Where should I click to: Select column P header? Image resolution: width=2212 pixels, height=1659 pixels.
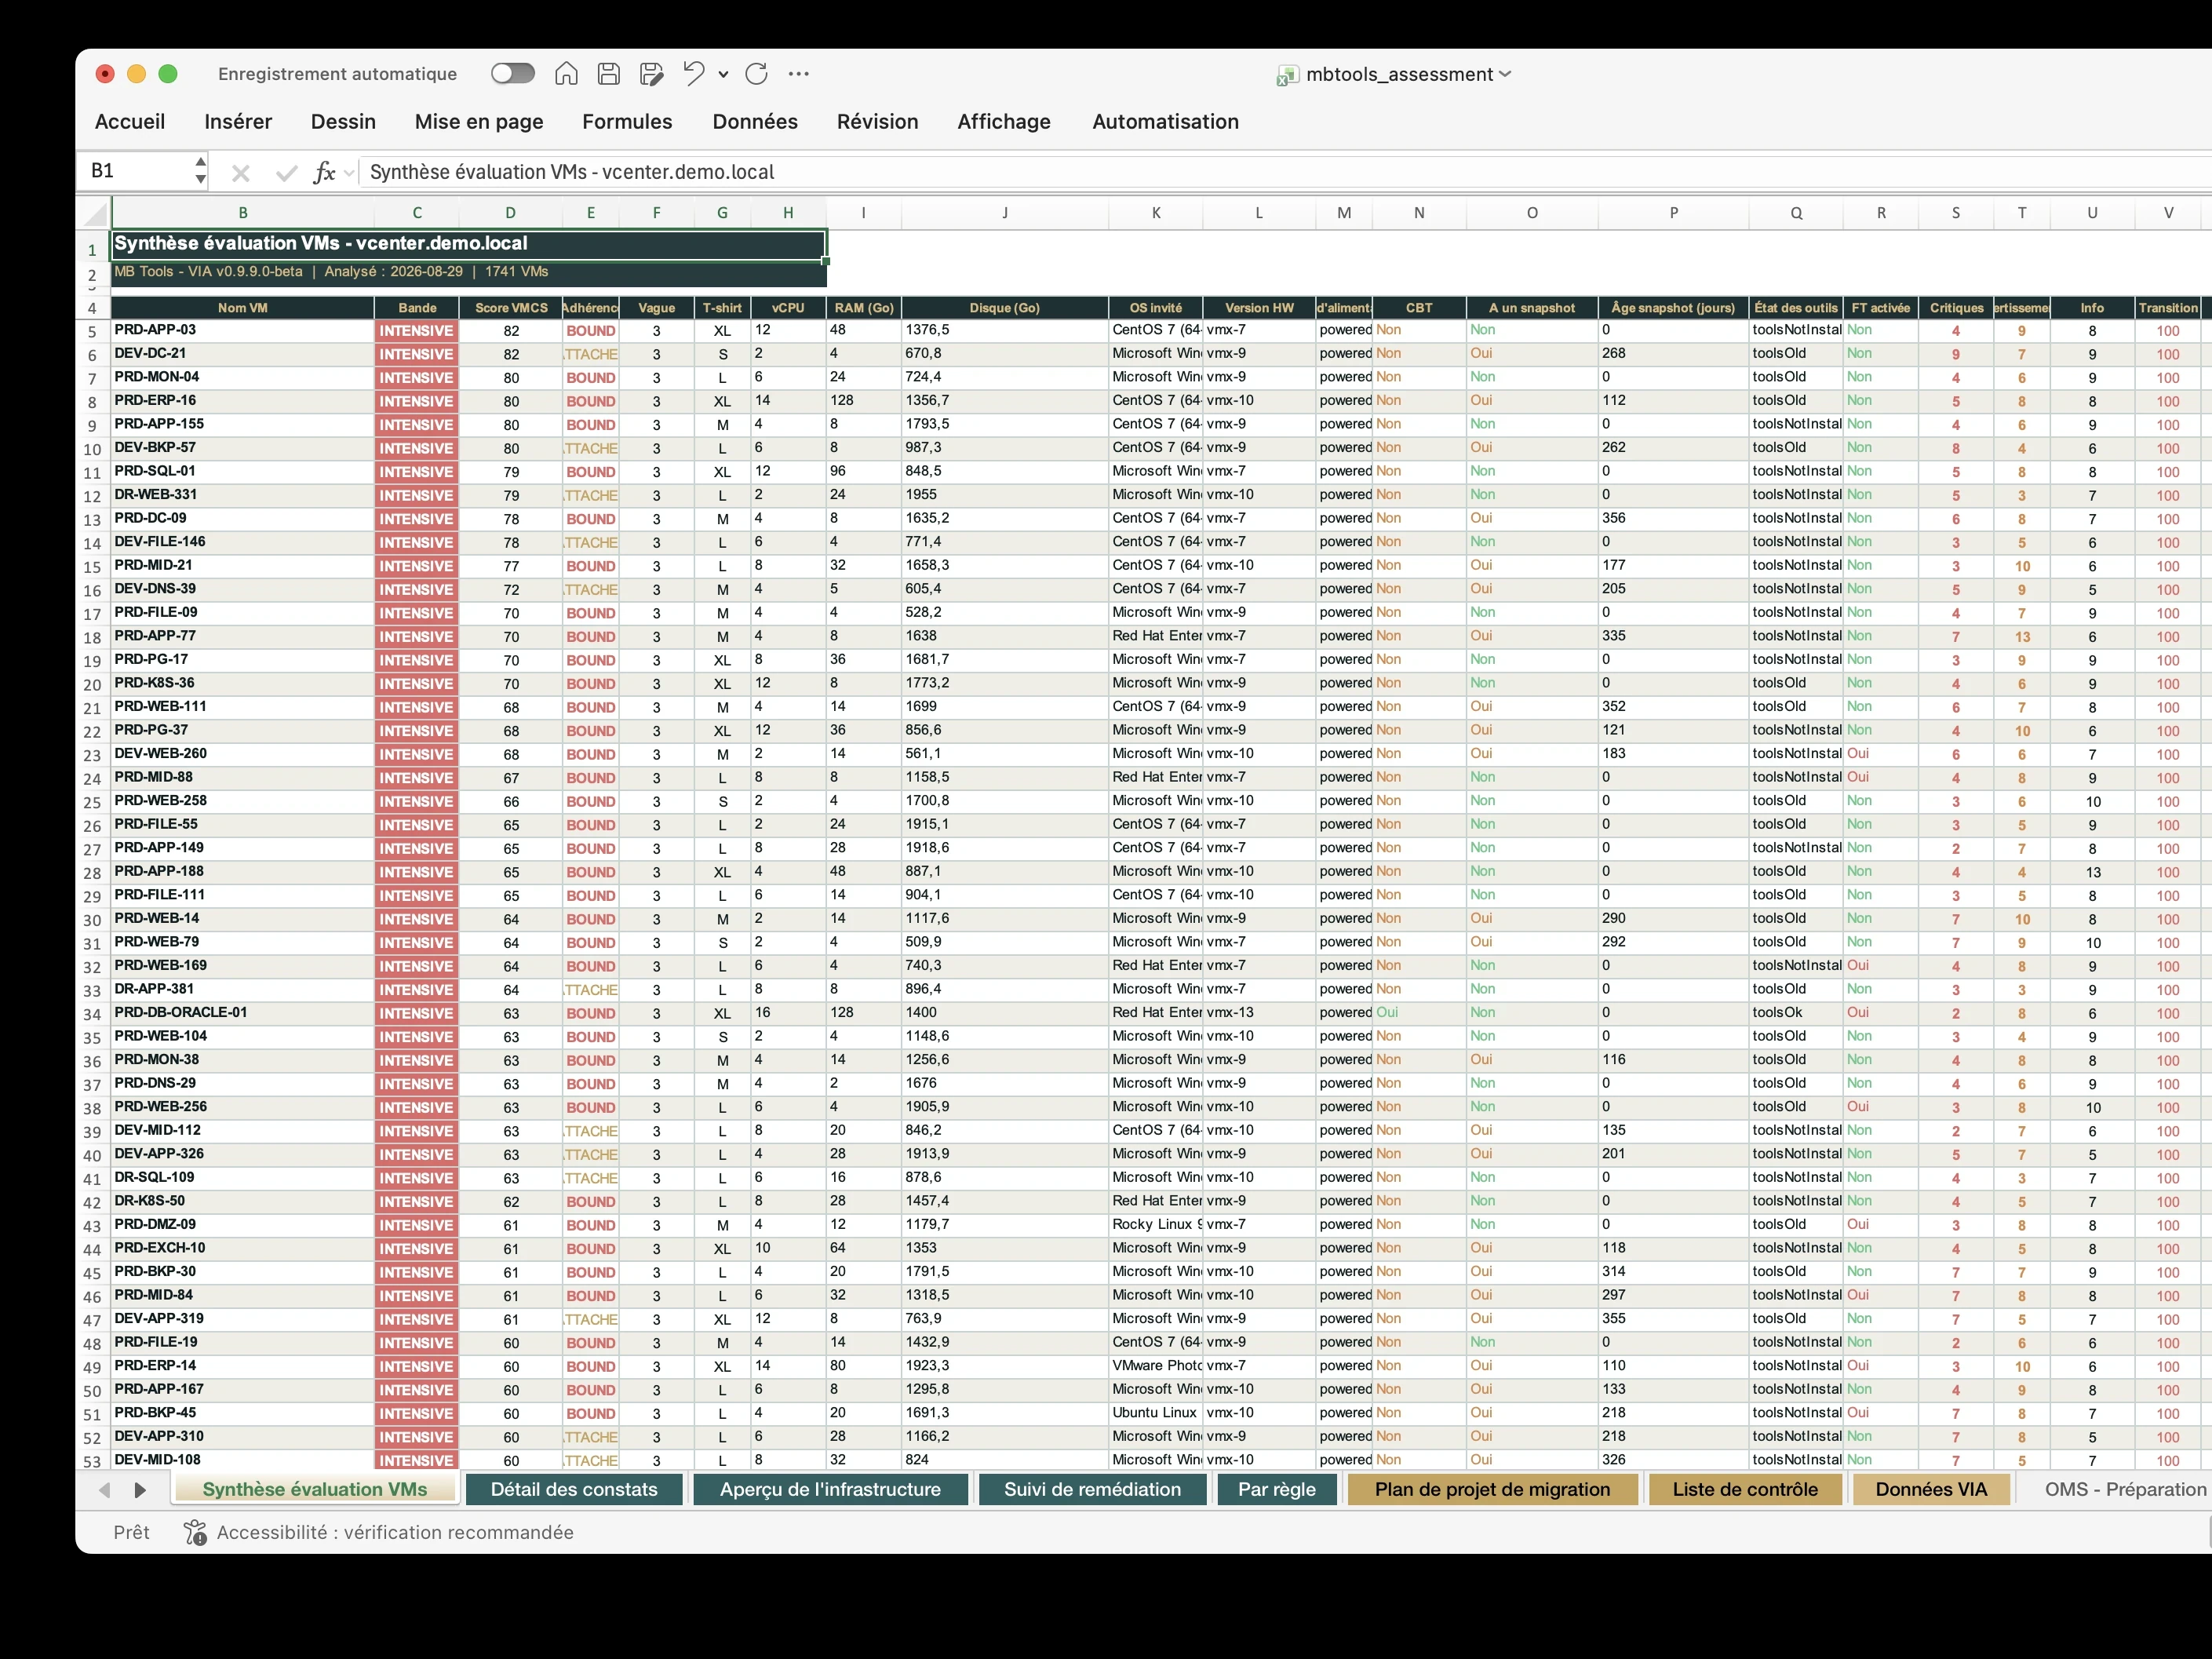tap(1673, 213)
